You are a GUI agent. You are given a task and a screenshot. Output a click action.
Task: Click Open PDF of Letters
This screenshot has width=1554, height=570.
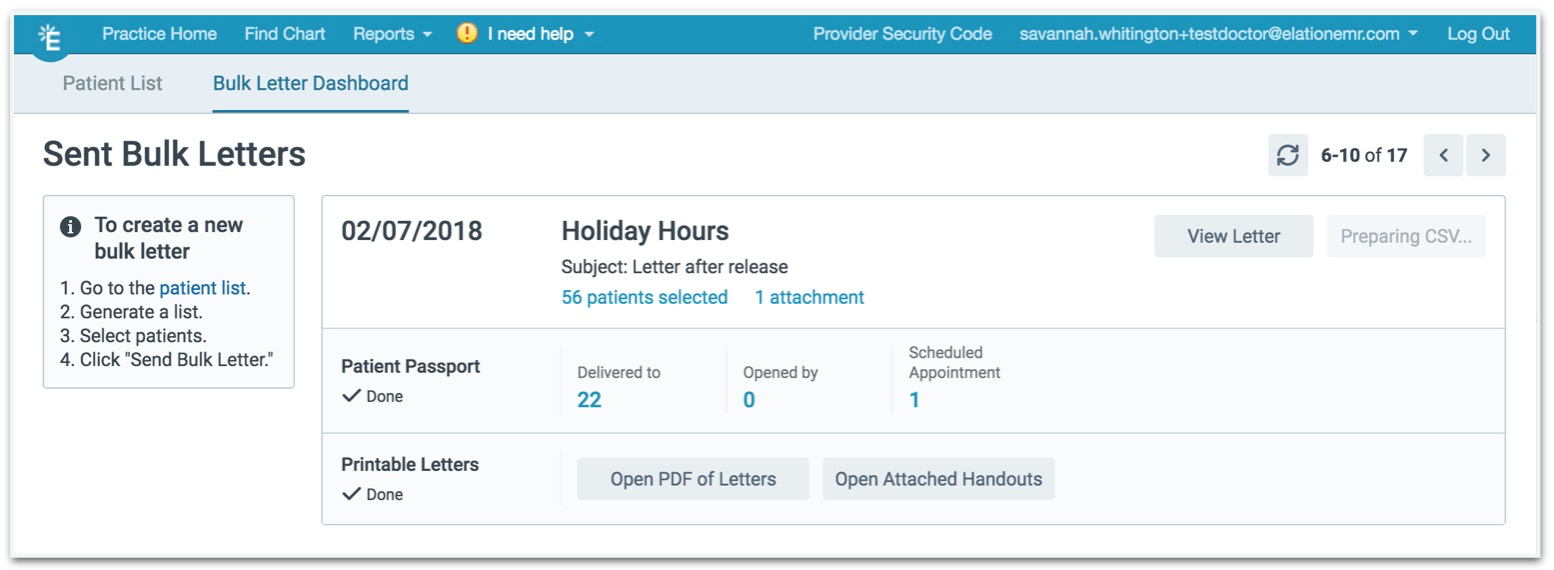tap(693, 479)
